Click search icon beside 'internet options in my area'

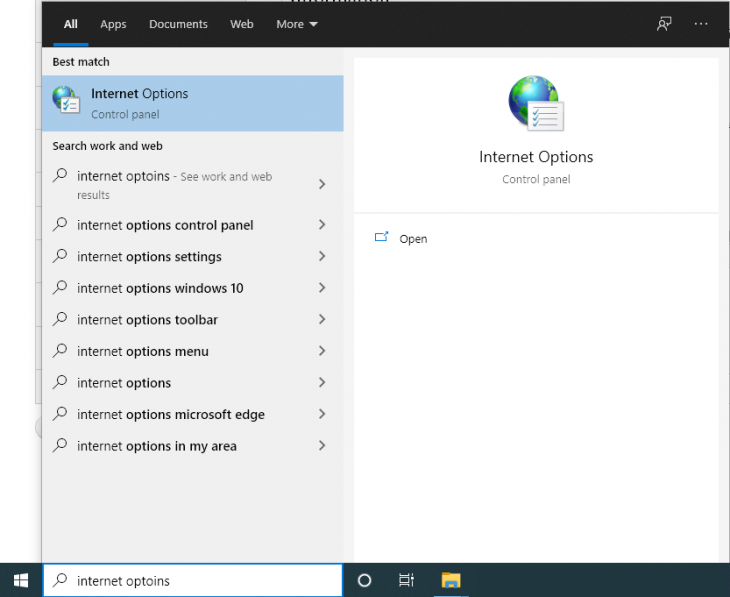pyautogui.click(x=60, y=445)
